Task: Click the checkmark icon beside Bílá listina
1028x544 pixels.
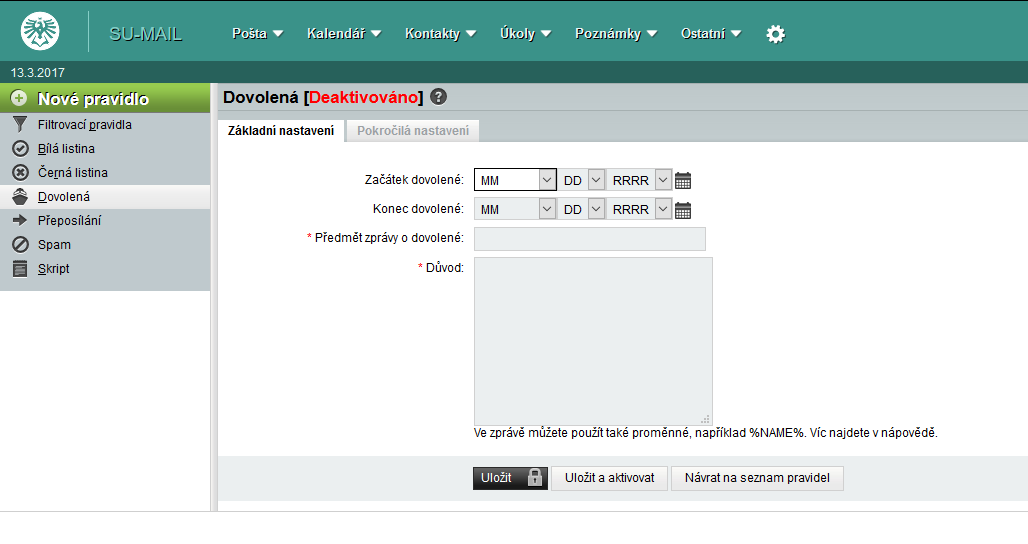Action: (20, 149)
